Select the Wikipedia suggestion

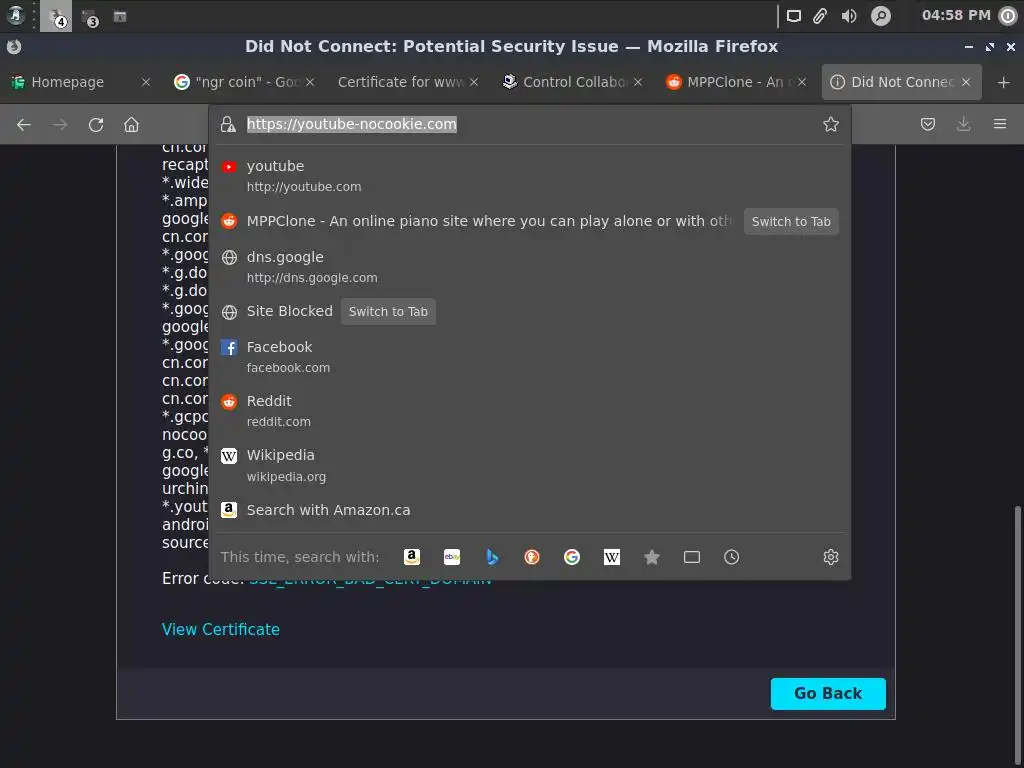[530, 465]
